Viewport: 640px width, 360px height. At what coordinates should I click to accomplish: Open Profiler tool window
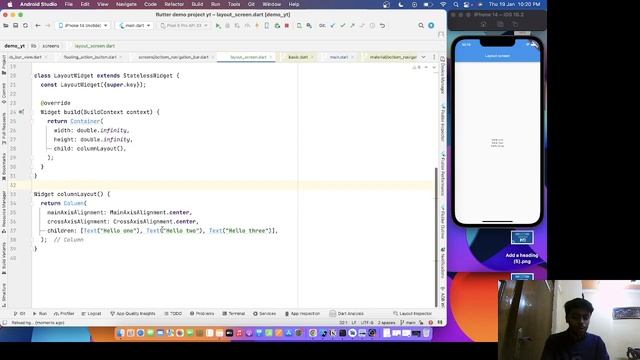[x=64, y=313]
